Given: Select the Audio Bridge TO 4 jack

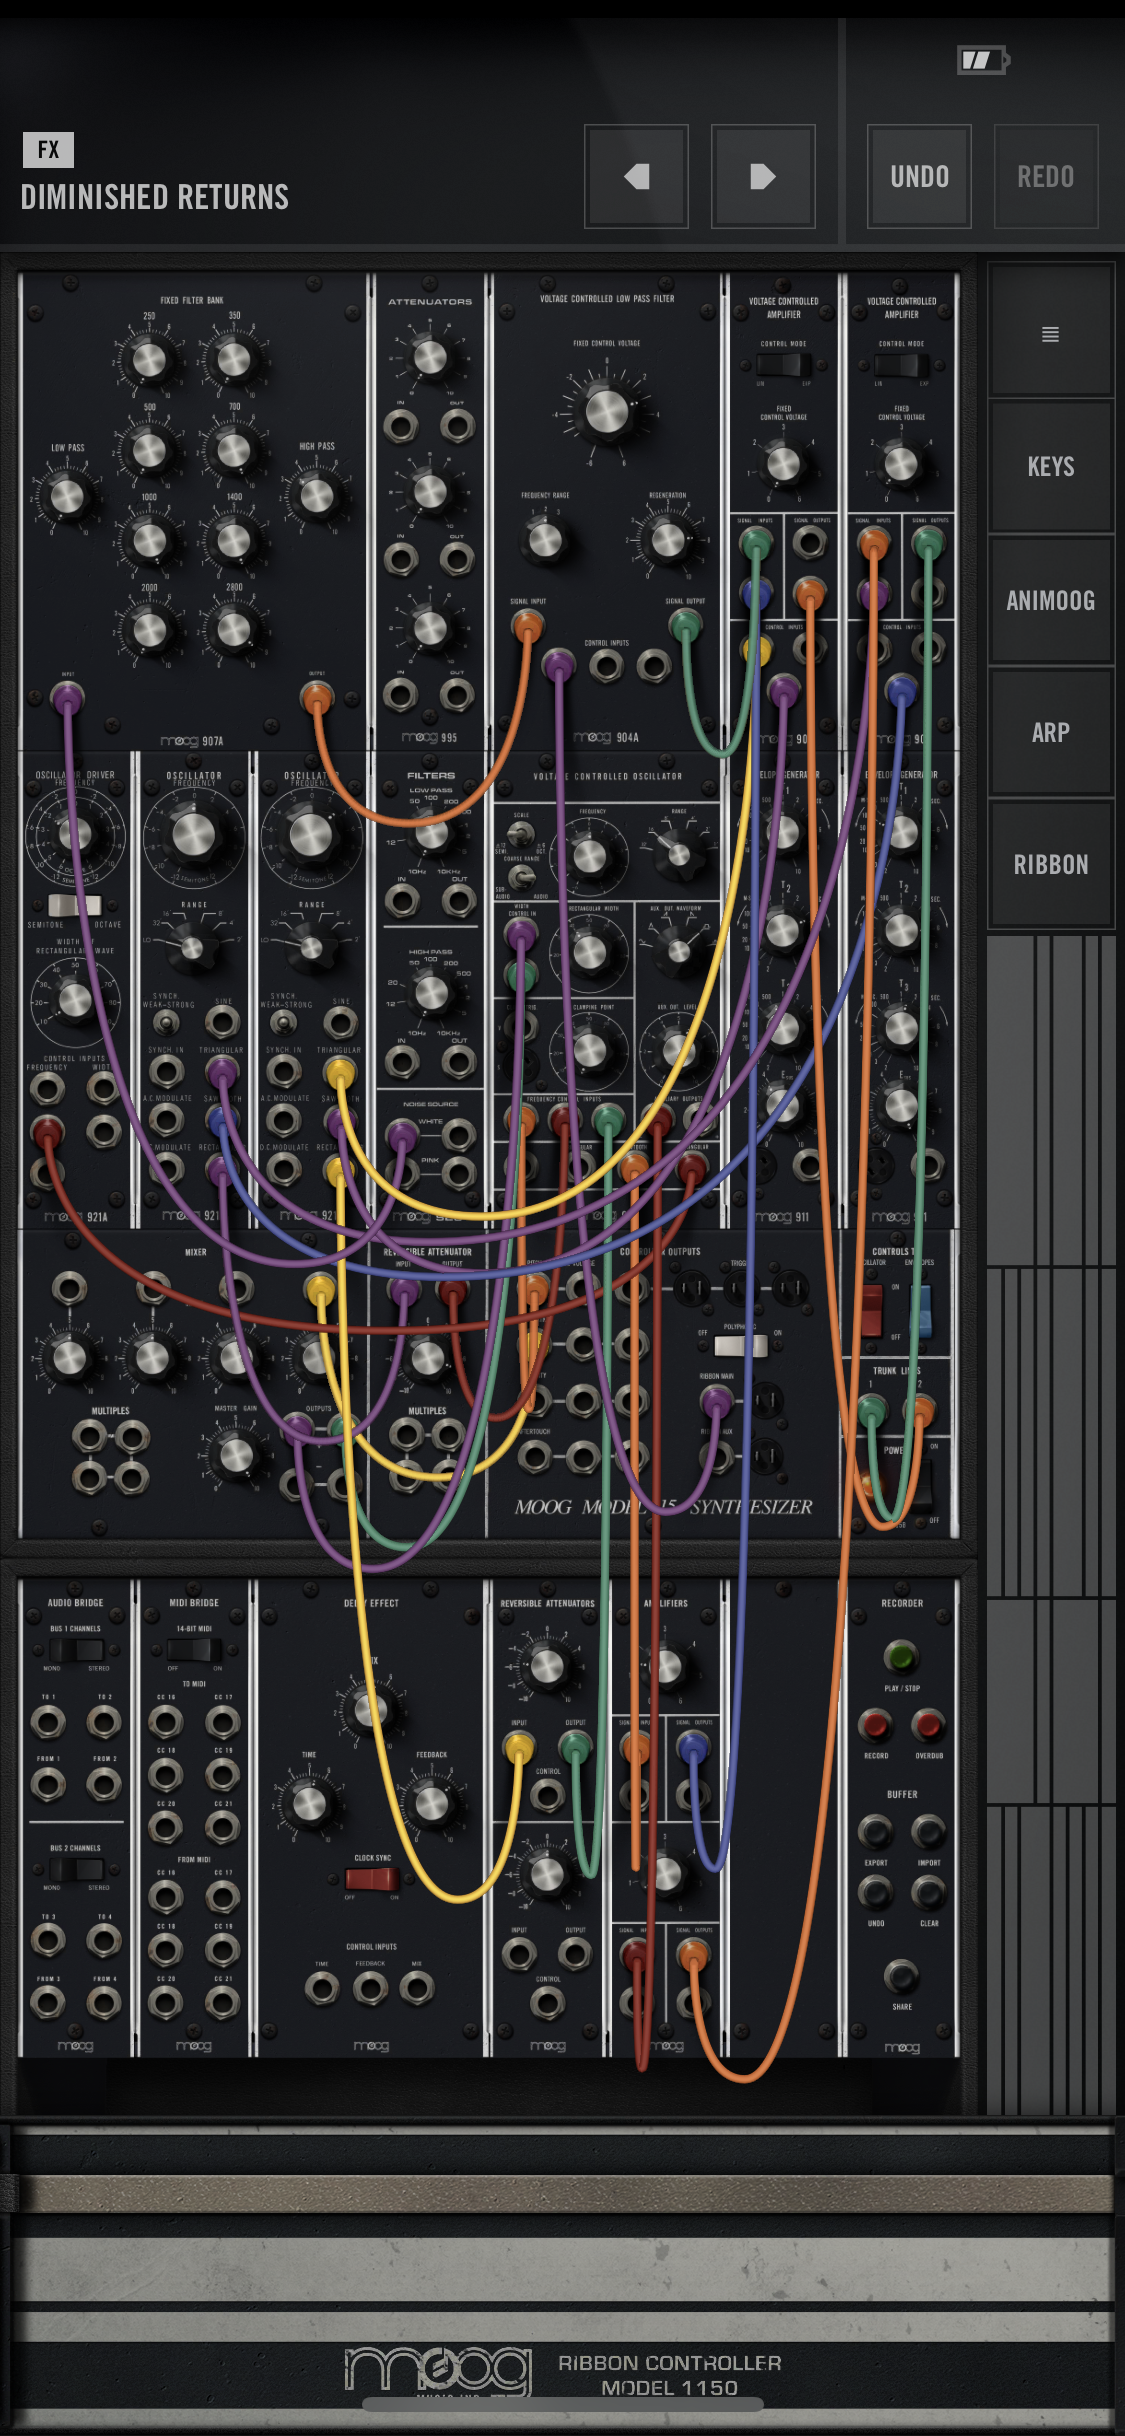Looking at the screenshot, I should 104,1940.
